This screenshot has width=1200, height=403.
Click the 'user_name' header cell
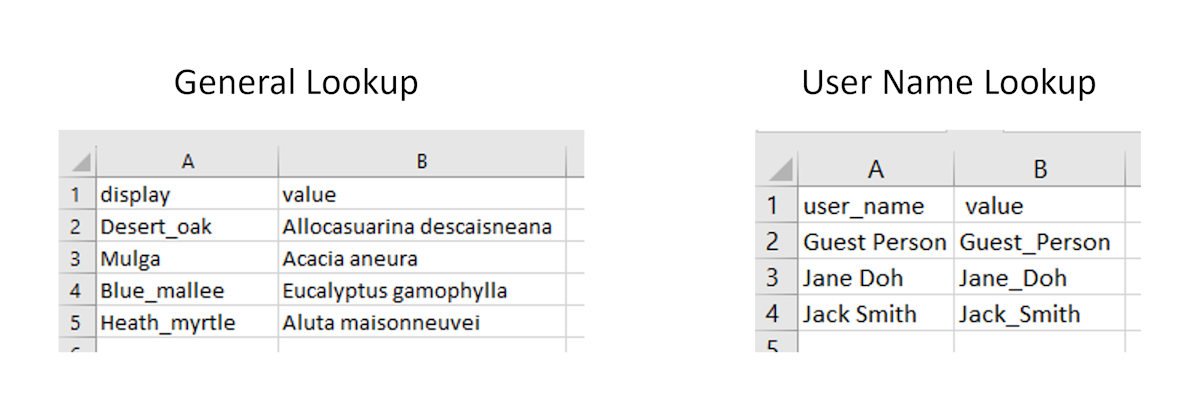click(876, 206)
